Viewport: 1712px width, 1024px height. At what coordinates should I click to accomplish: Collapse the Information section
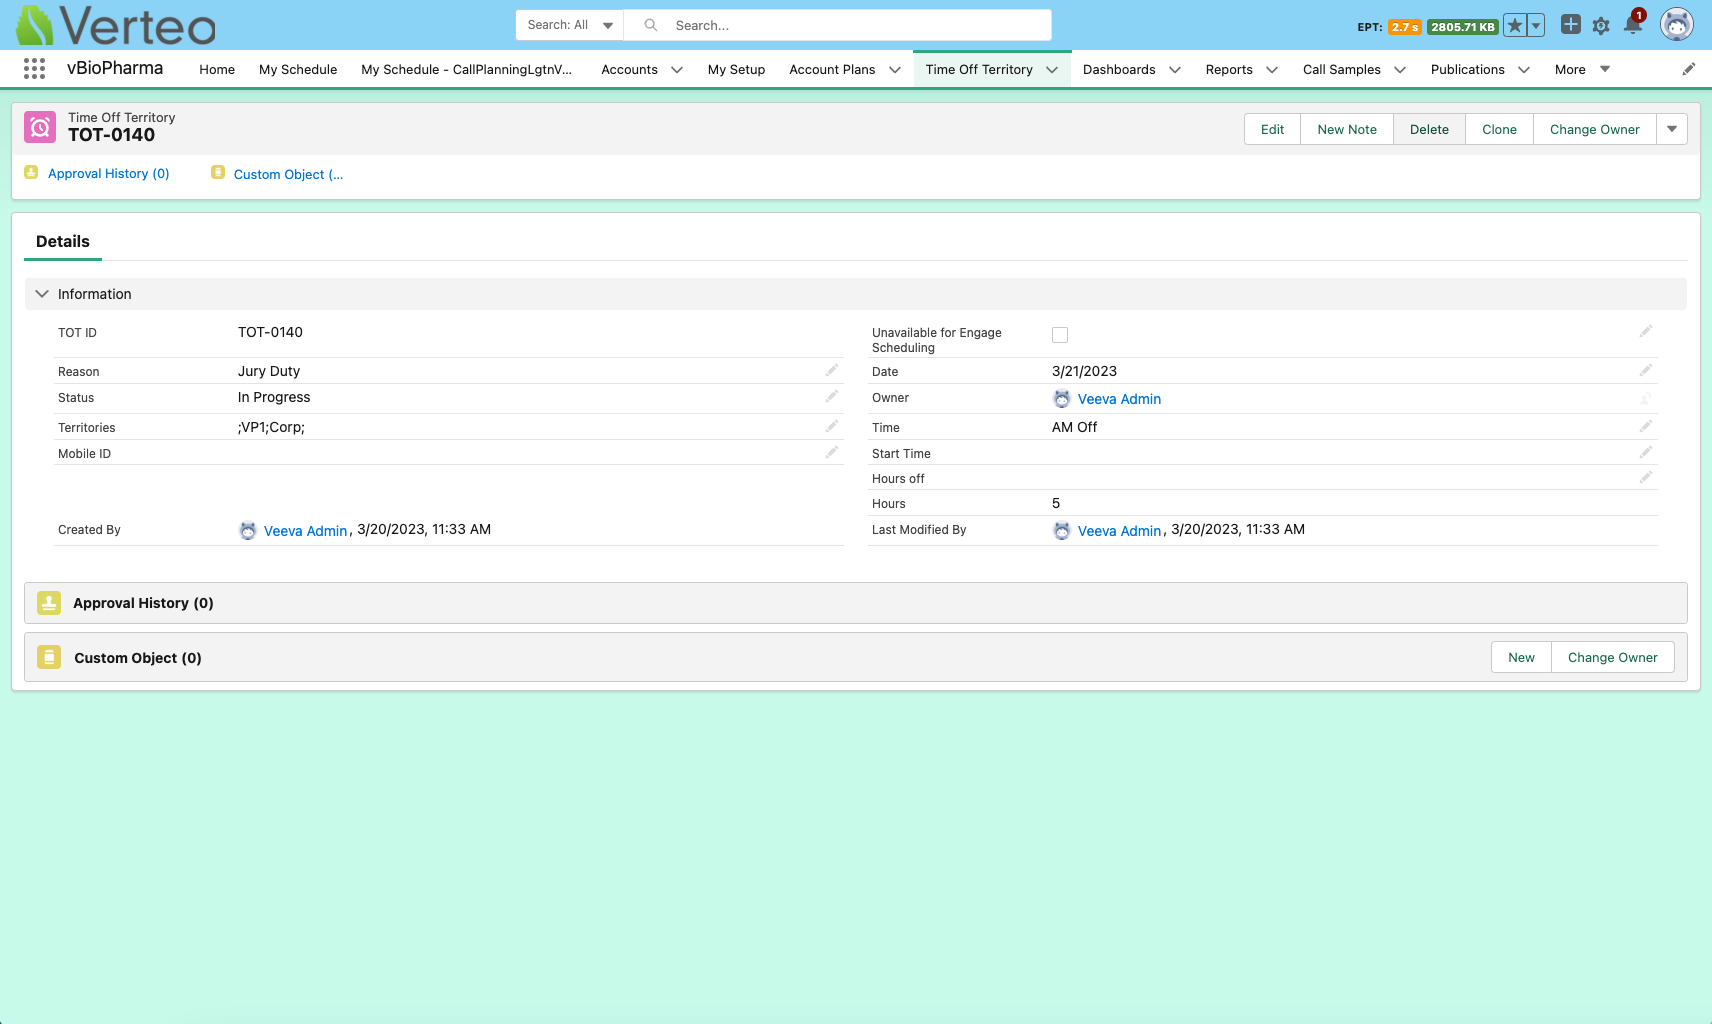42,294
